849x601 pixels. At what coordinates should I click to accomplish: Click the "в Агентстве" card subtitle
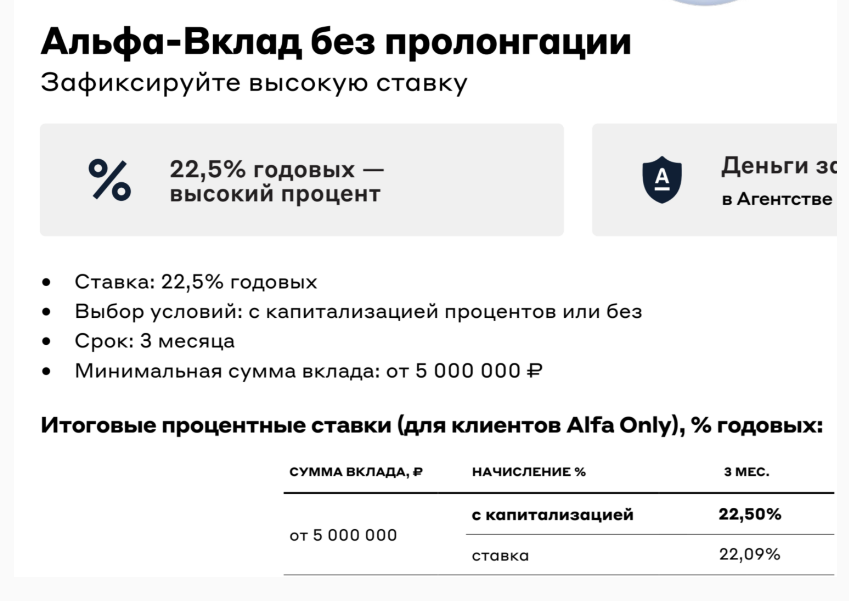[x=776, y=199]
